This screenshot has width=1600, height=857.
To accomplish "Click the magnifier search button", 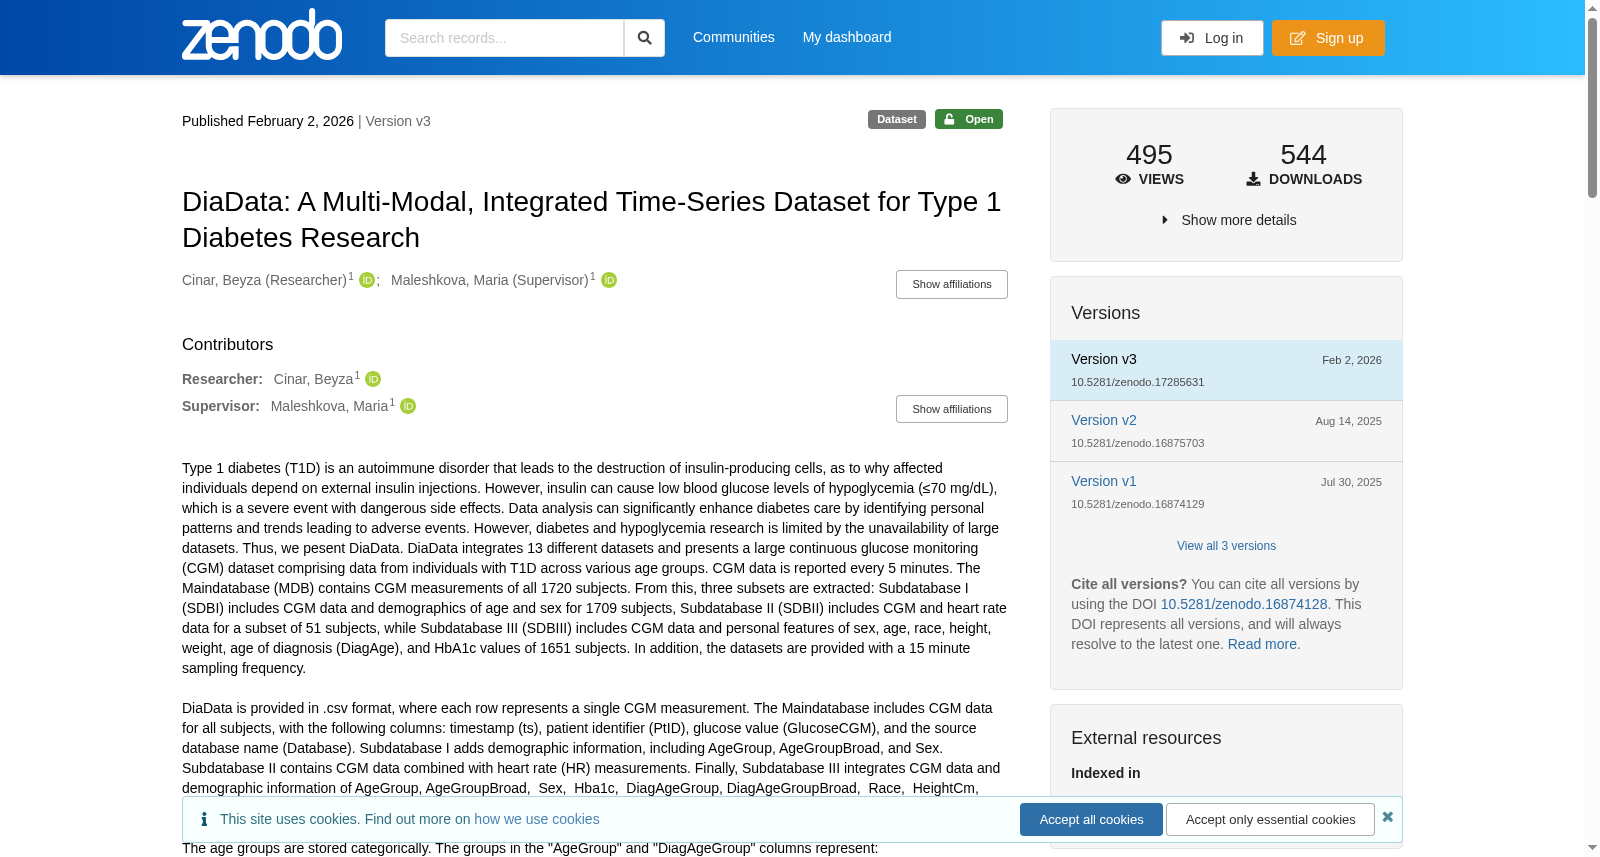I will click(644, 38).
